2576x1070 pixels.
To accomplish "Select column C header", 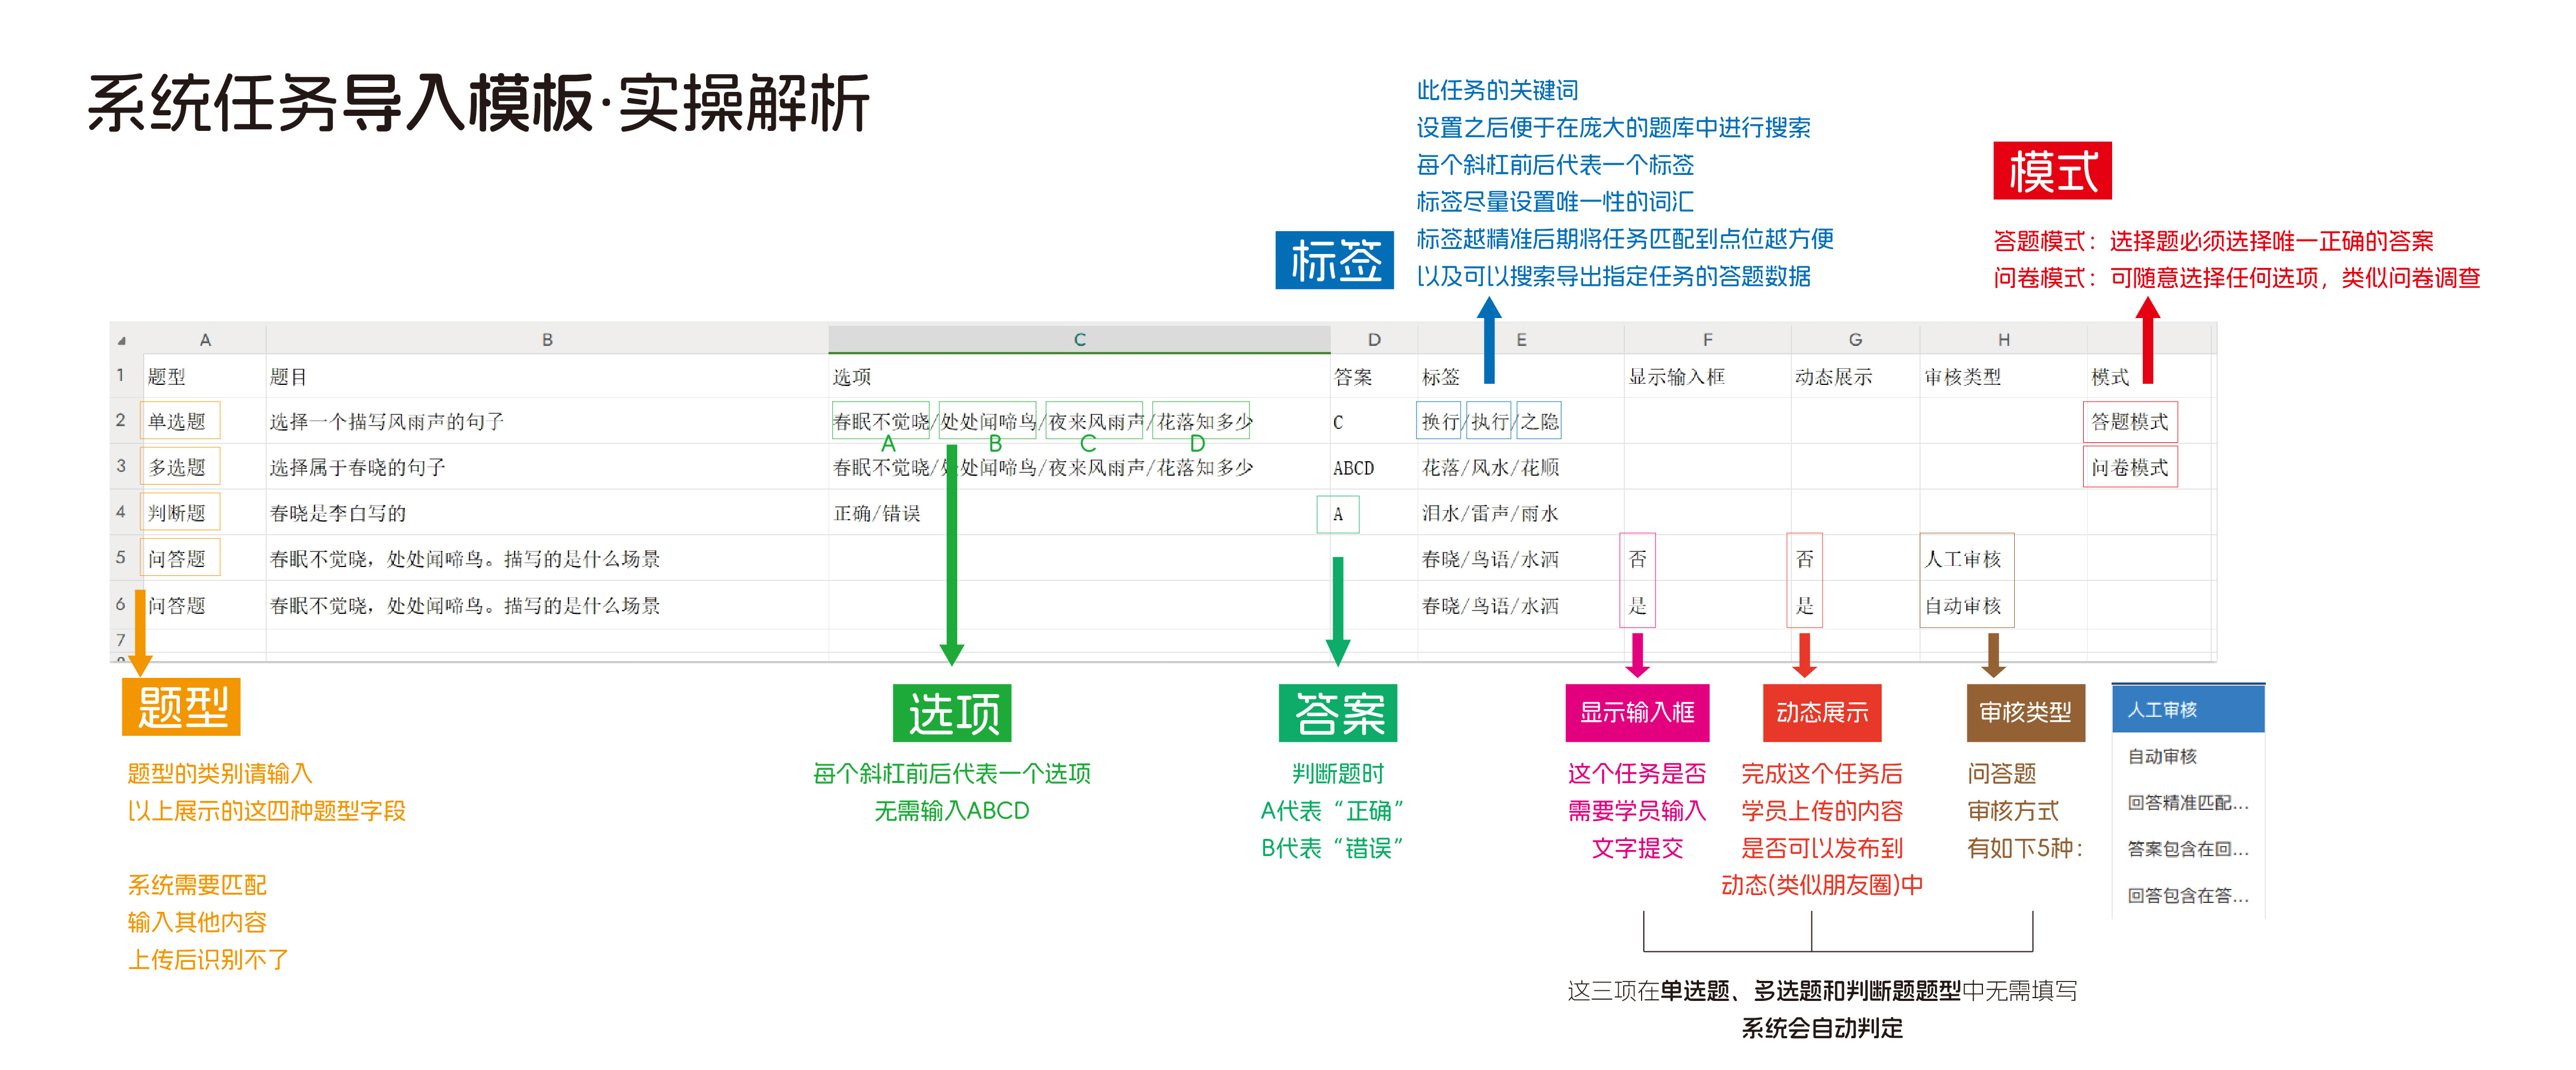I will coord(1079,340).
